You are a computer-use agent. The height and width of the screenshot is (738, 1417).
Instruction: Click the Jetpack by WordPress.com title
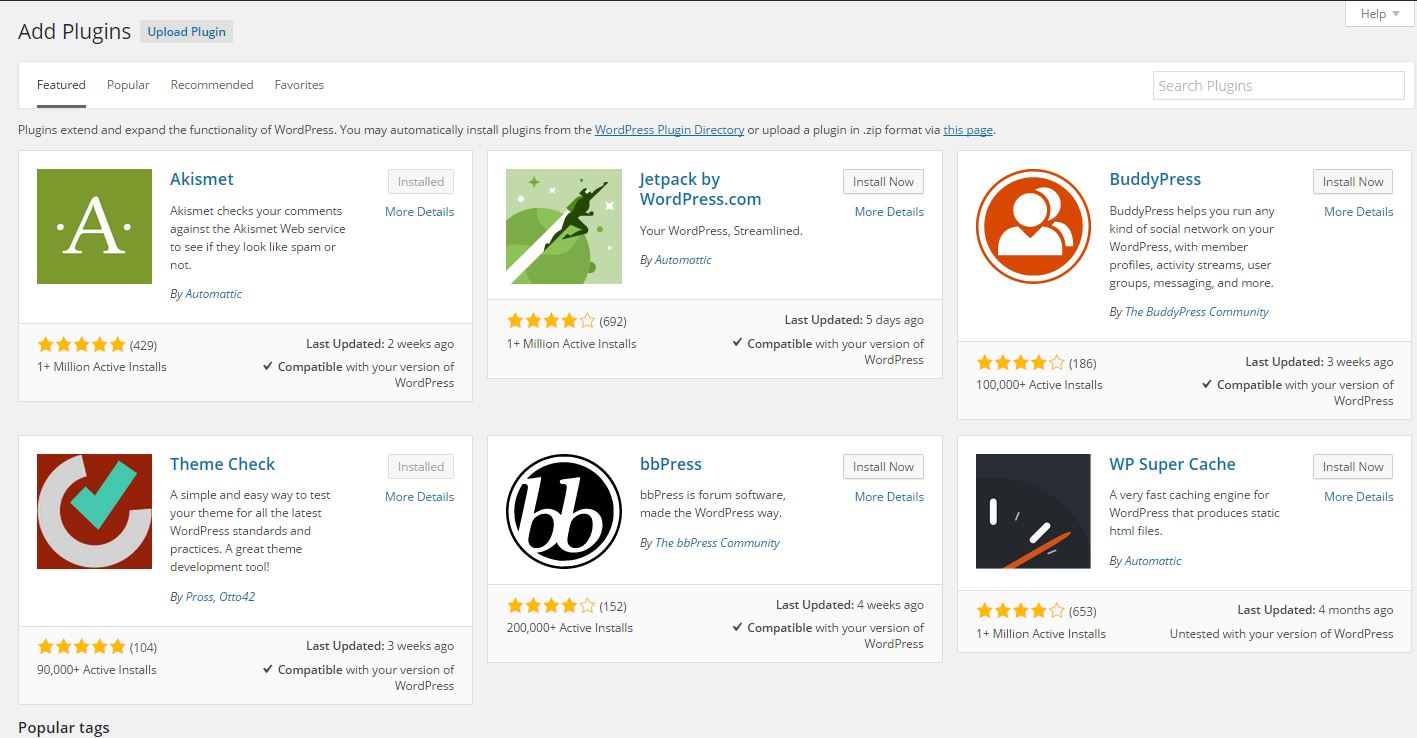coord(700,189)
